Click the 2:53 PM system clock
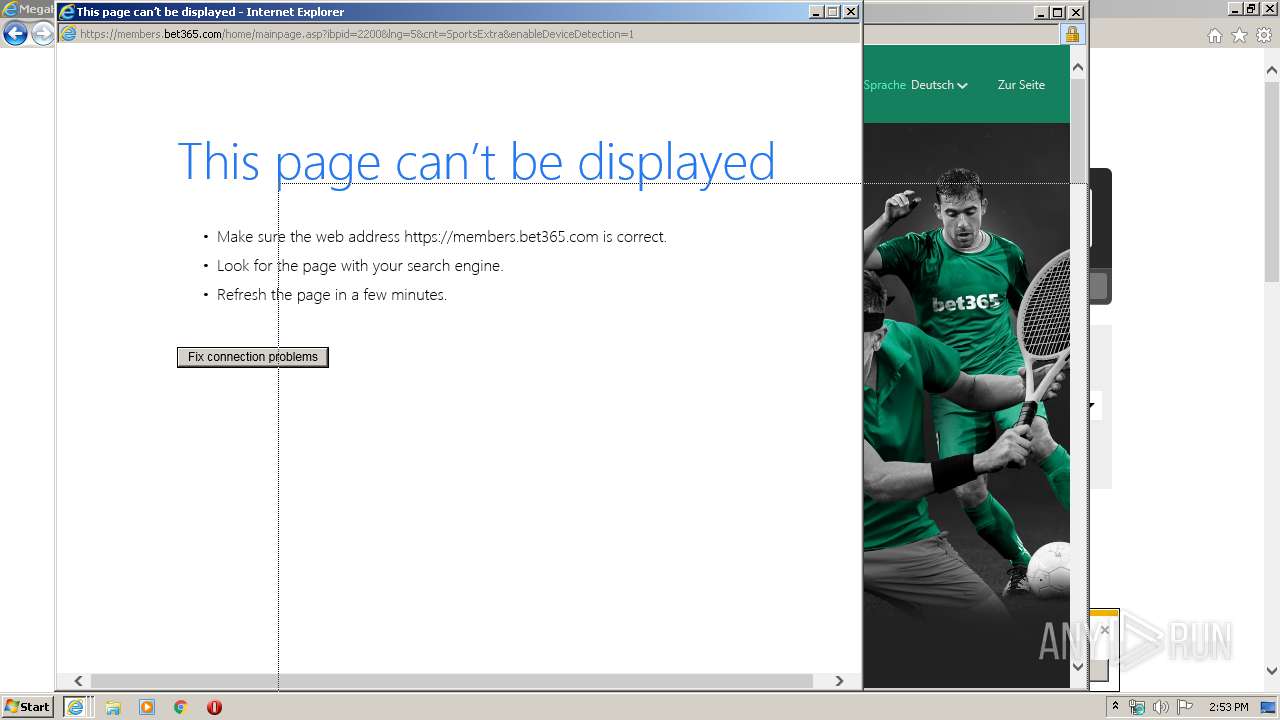 [1229, 707]
